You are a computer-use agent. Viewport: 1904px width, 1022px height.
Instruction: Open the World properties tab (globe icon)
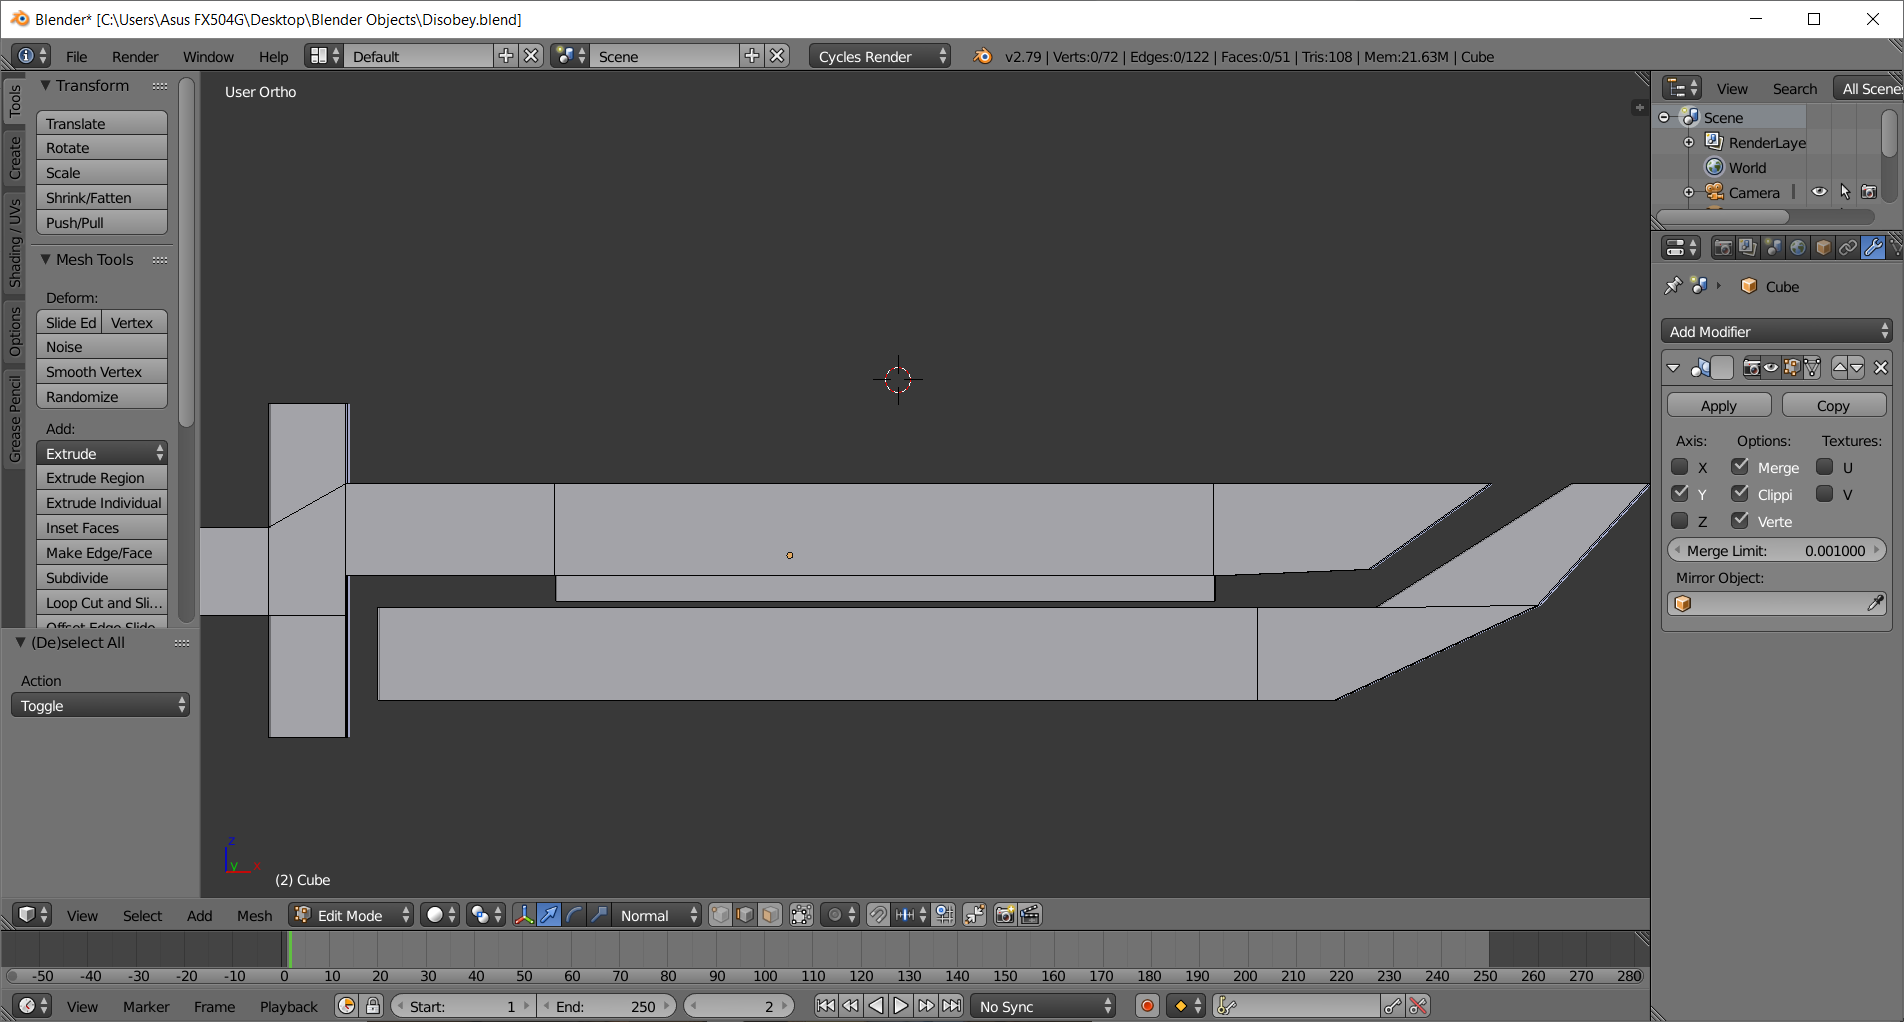(1797, 247)
